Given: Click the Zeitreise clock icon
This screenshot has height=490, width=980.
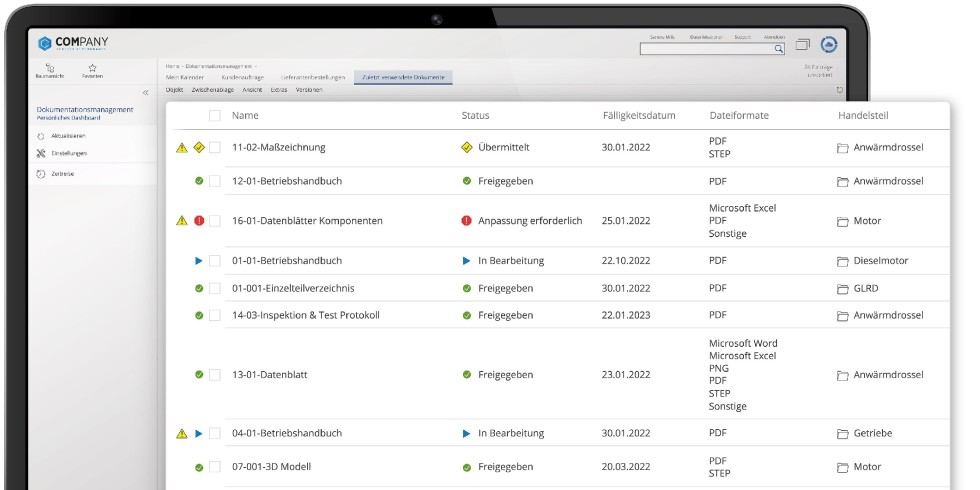Looking at the screenshot, I should coord(41,174).
